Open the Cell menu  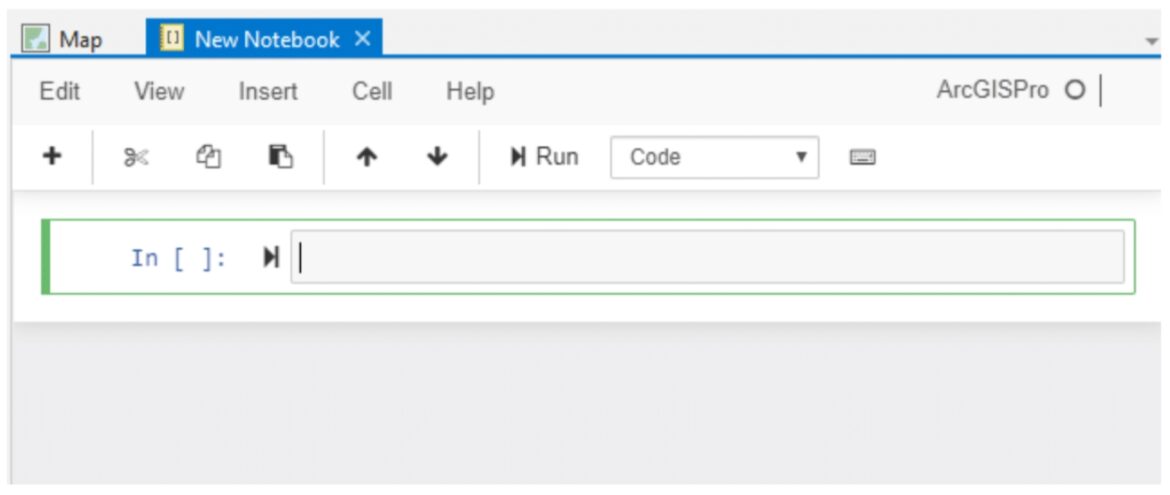[x=372, y=92]
